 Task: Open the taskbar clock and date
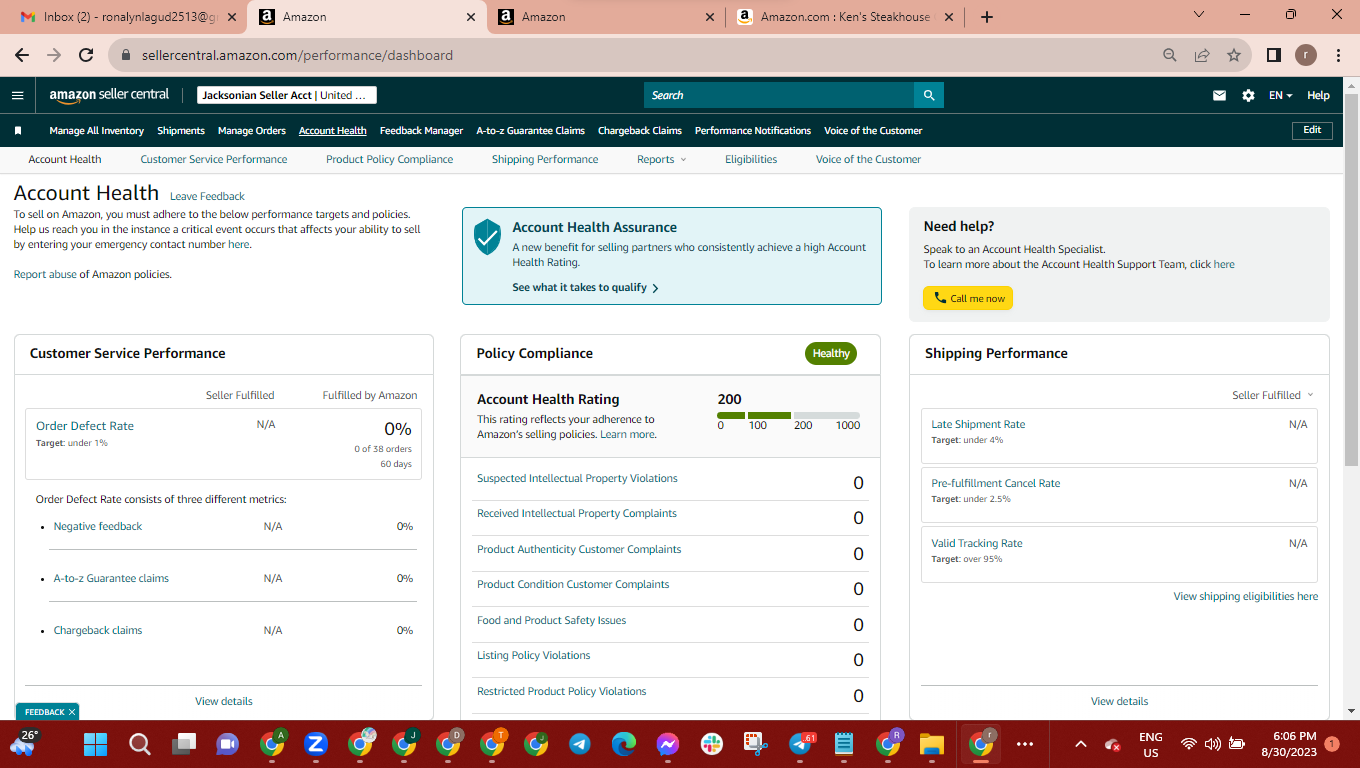tap(1289, 744)
